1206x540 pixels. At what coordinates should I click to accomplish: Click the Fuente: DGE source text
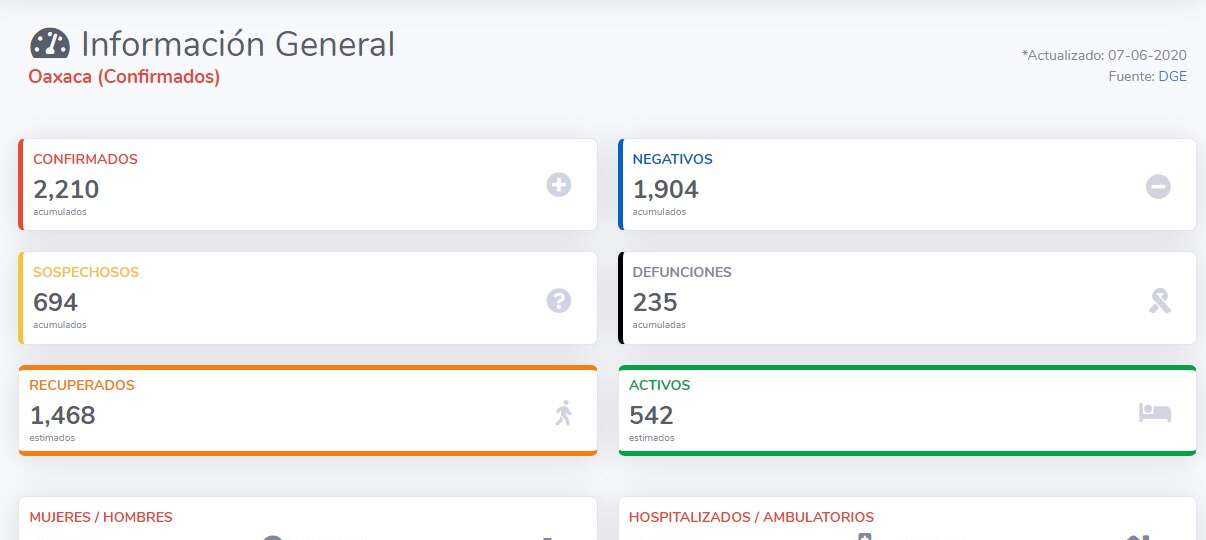(1147, 76)
